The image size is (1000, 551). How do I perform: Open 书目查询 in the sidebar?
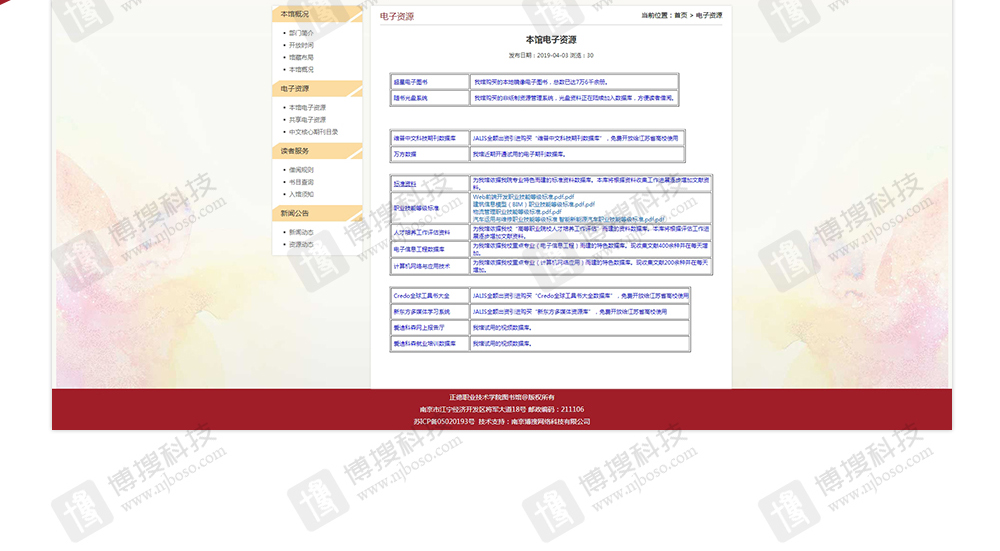[301, 182]
